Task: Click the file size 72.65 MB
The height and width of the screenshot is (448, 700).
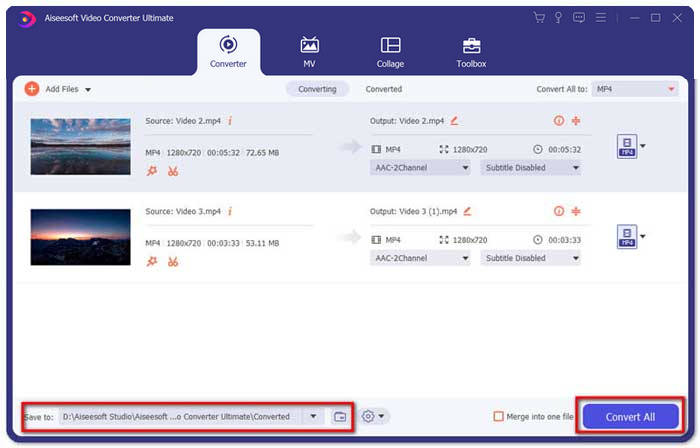Action: (x=262, y=153)
